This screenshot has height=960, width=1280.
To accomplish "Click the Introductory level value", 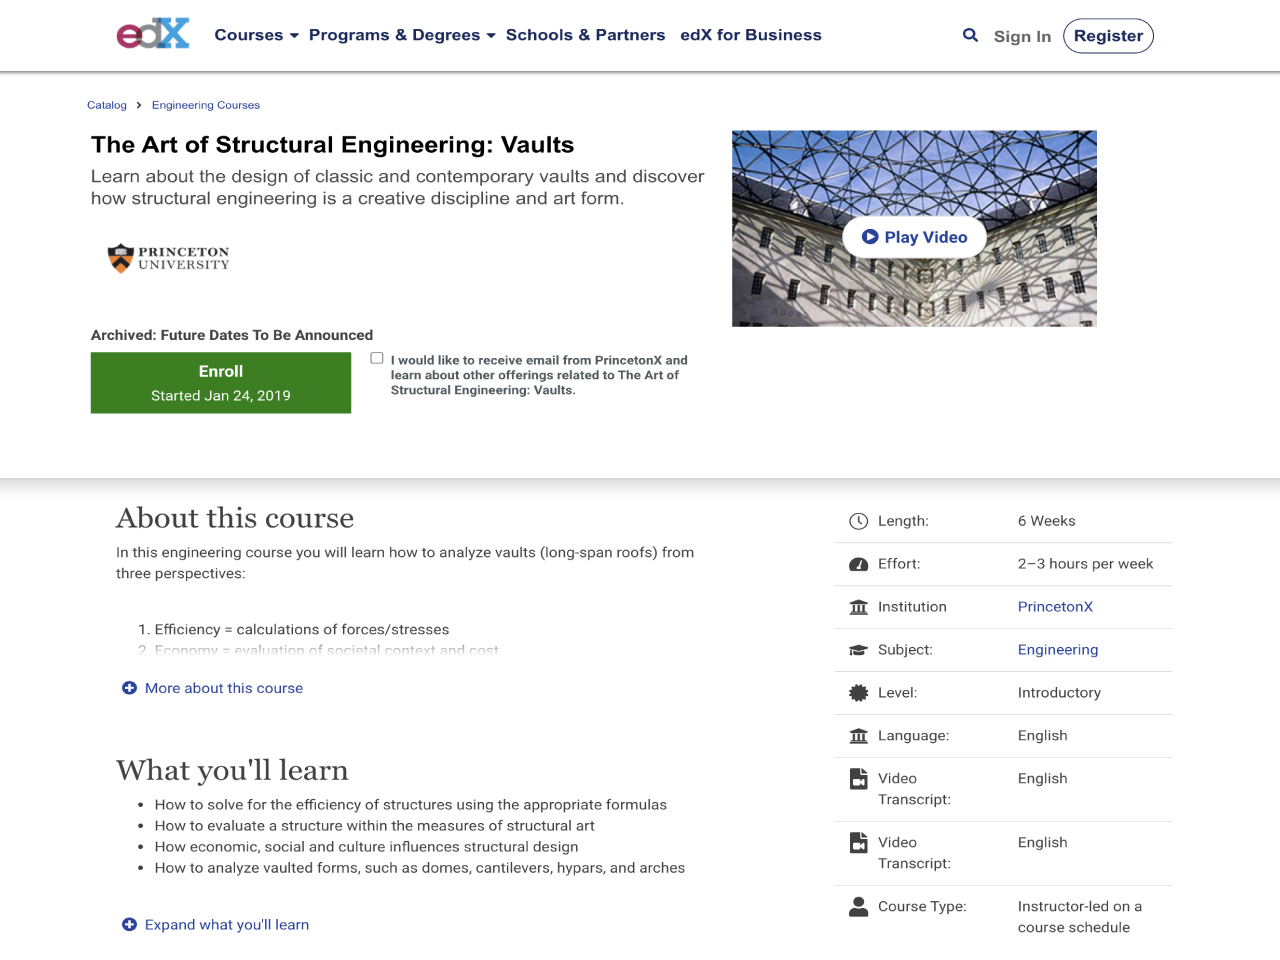I will tap(1059, 693).
